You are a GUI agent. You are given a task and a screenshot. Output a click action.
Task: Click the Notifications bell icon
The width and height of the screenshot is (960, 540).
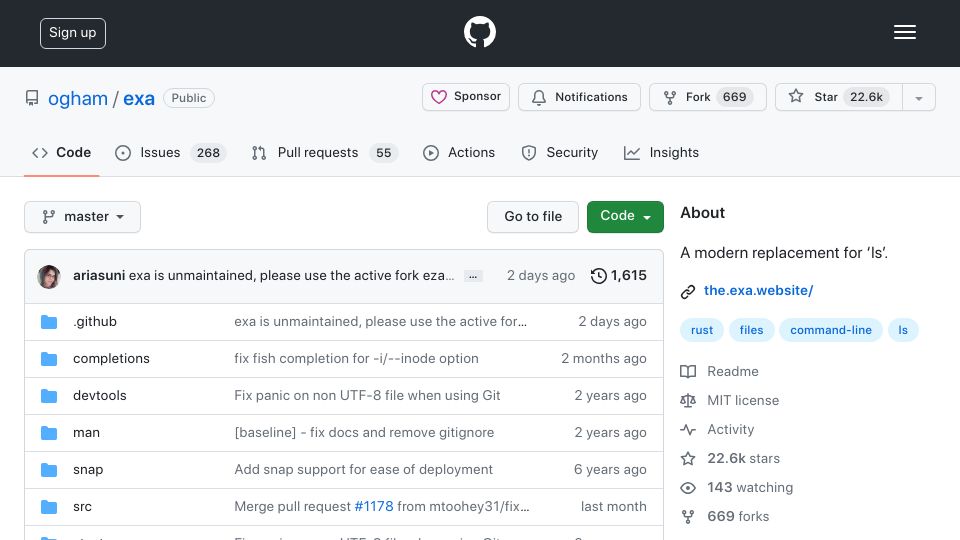[x=539, y=97]
